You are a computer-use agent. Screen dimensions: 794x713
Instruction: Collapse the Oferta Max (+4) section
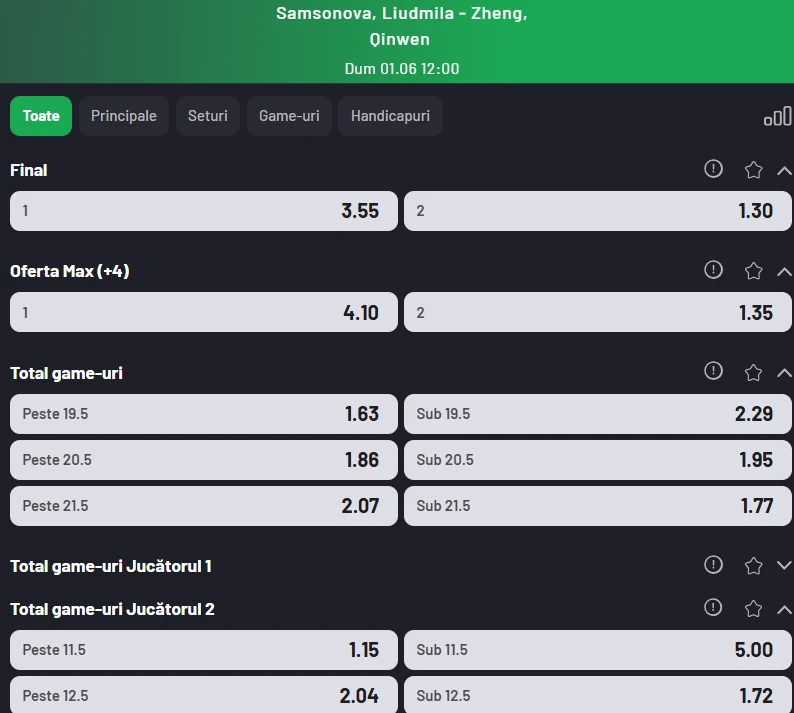coord(784,272)
